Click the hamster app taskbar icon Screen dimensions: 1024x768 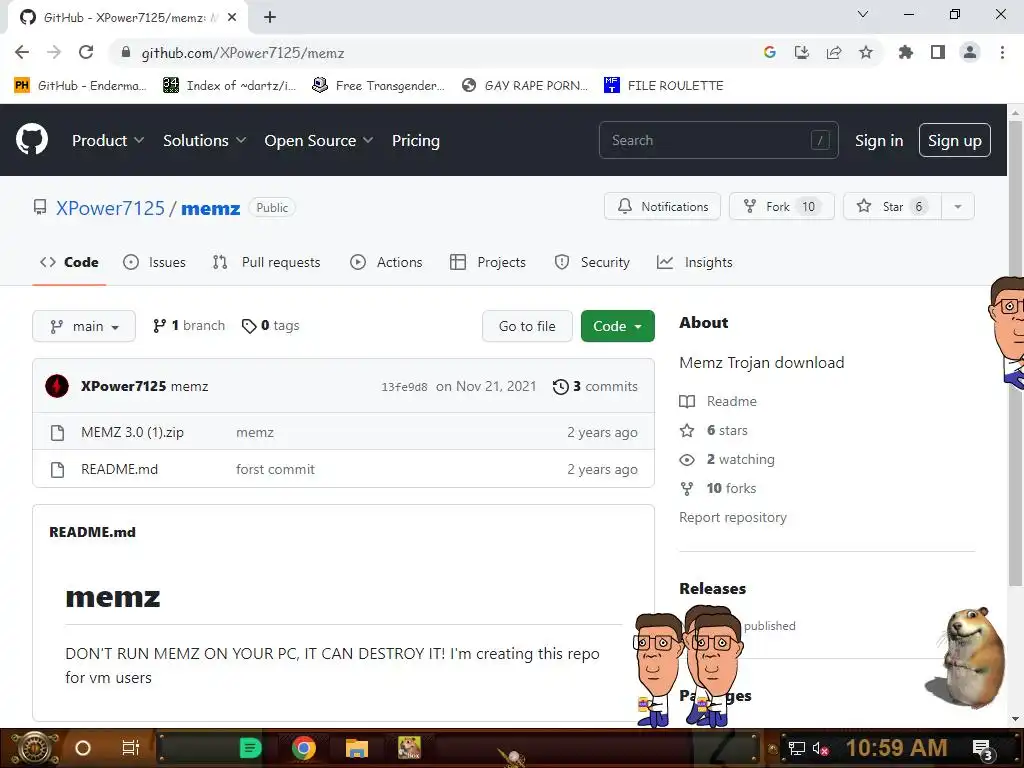tap(409, 748)
